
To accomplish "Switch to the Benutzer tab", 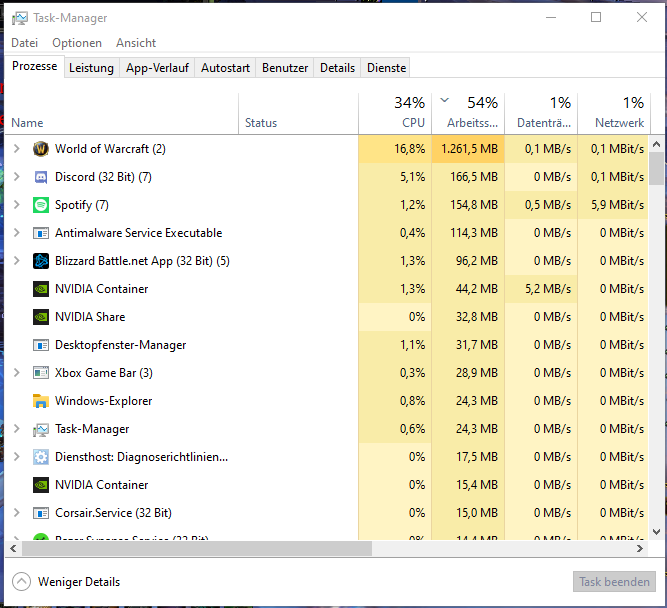I will click(x=285, y=68).
